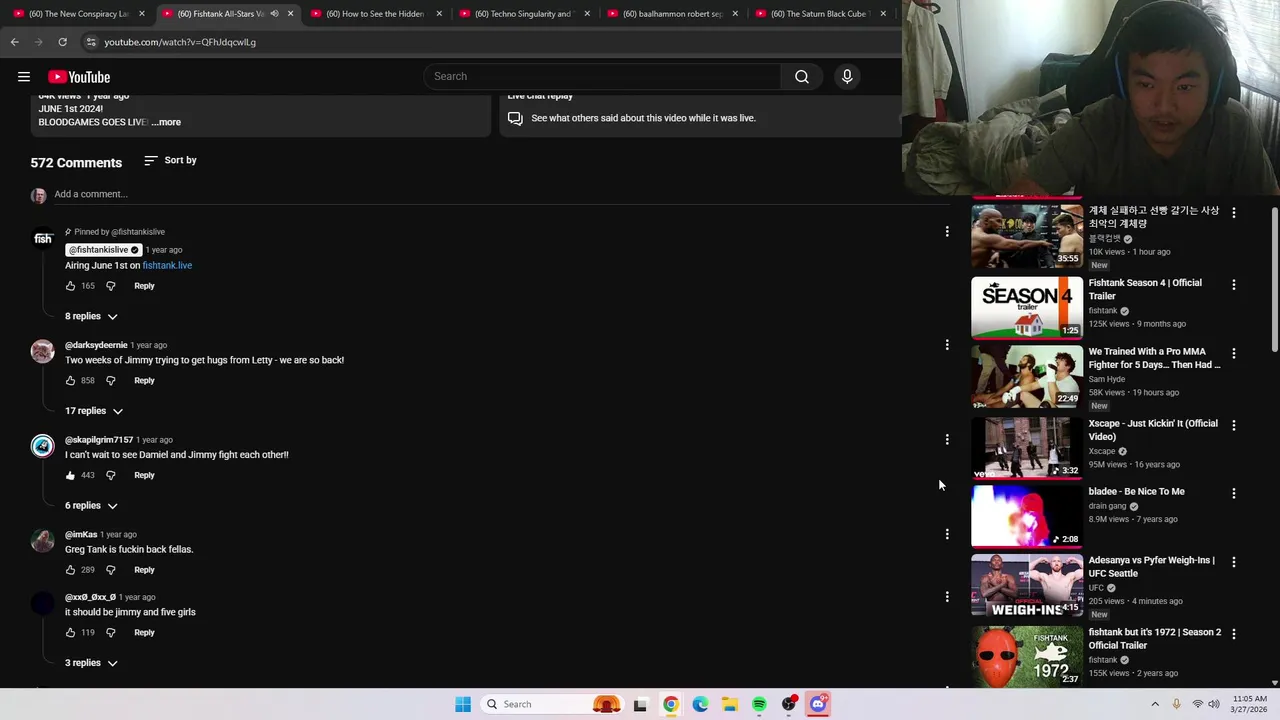Mute the Fishtank tab audio icon
Image resolution: width=1280 pixels, height=720 pixels.
(274, 14)
